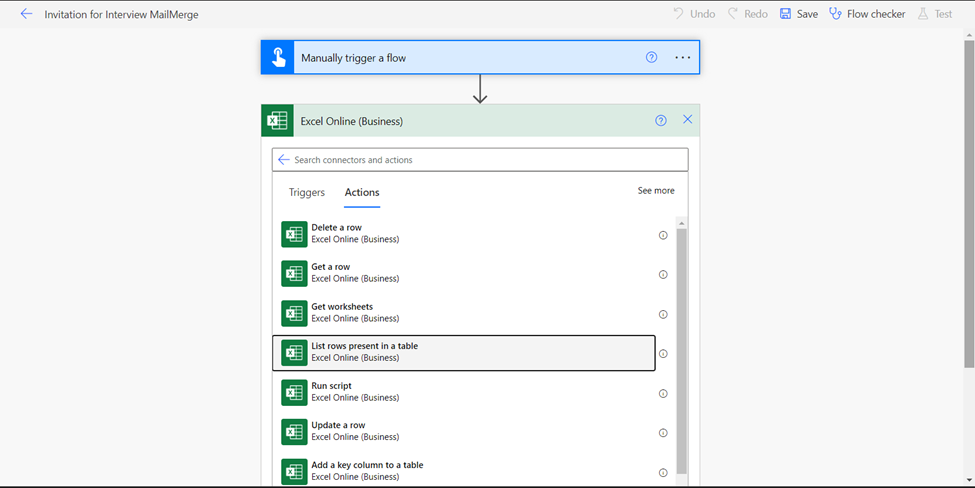Click the actions list scrollbar thumb
975x488 pixels.
click(682, 351)
